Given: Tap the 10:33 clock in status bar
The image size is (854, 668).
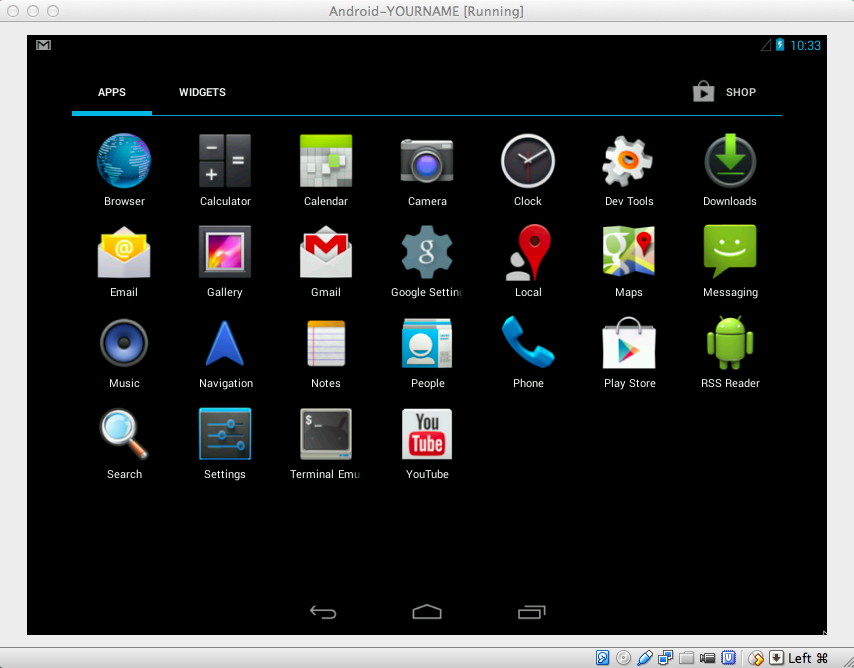Looking at the screenshot, I should [x=805, y=45].
